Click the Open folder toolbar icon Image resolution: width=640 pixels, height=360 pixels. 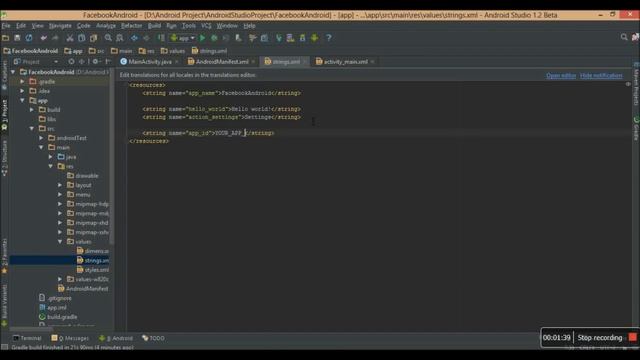6,38
